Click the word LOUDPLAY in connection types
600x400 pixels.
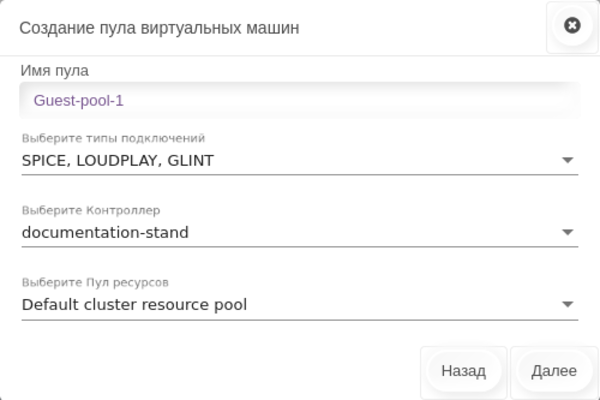[115, 160]
